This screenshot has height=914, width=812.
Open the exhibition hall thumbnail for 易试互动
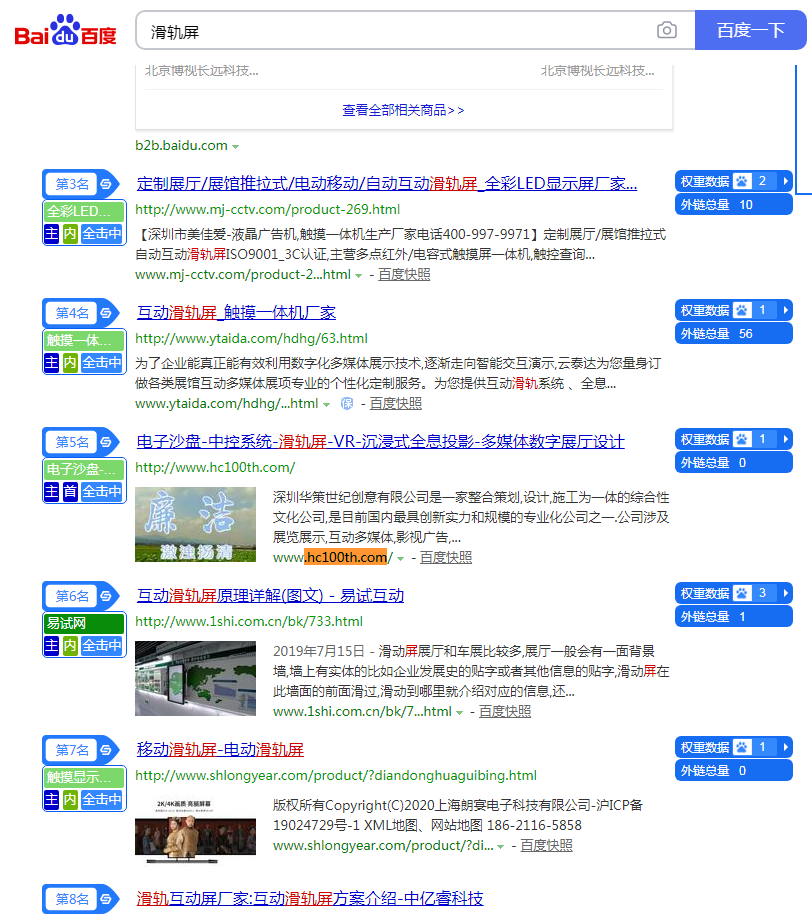195,679
